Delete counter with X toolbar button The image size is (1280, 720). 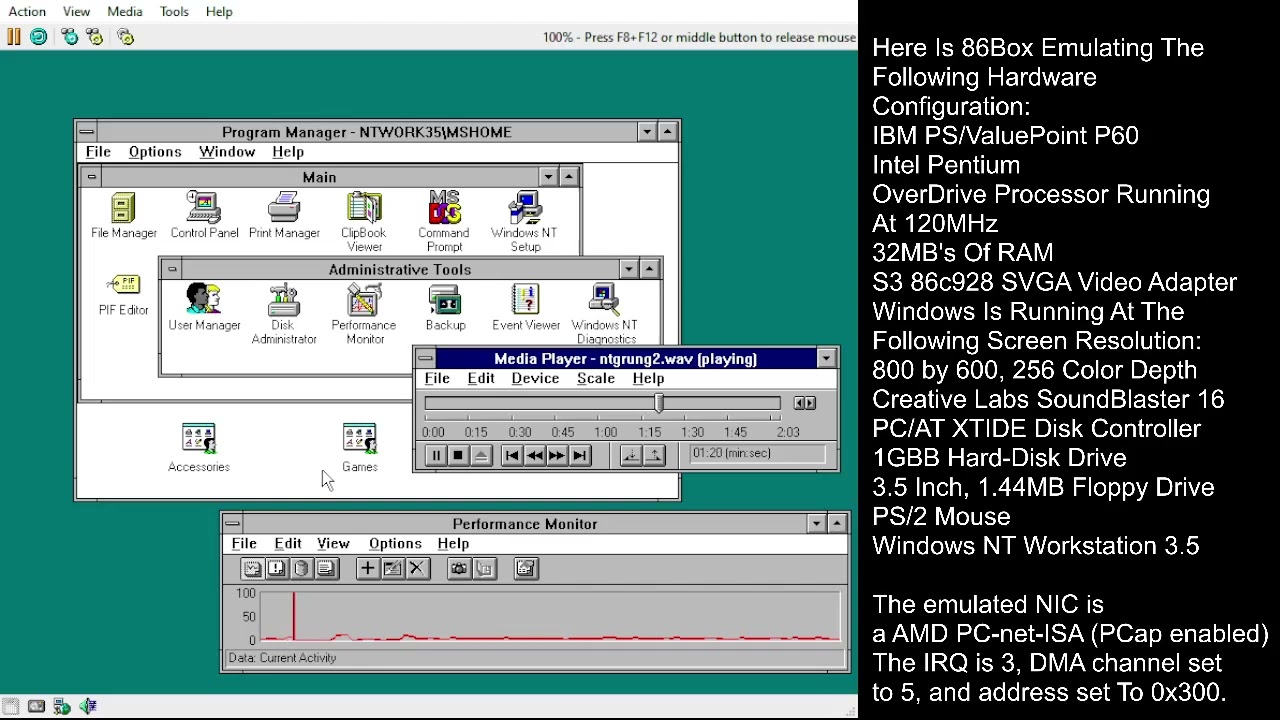[417, 569]
